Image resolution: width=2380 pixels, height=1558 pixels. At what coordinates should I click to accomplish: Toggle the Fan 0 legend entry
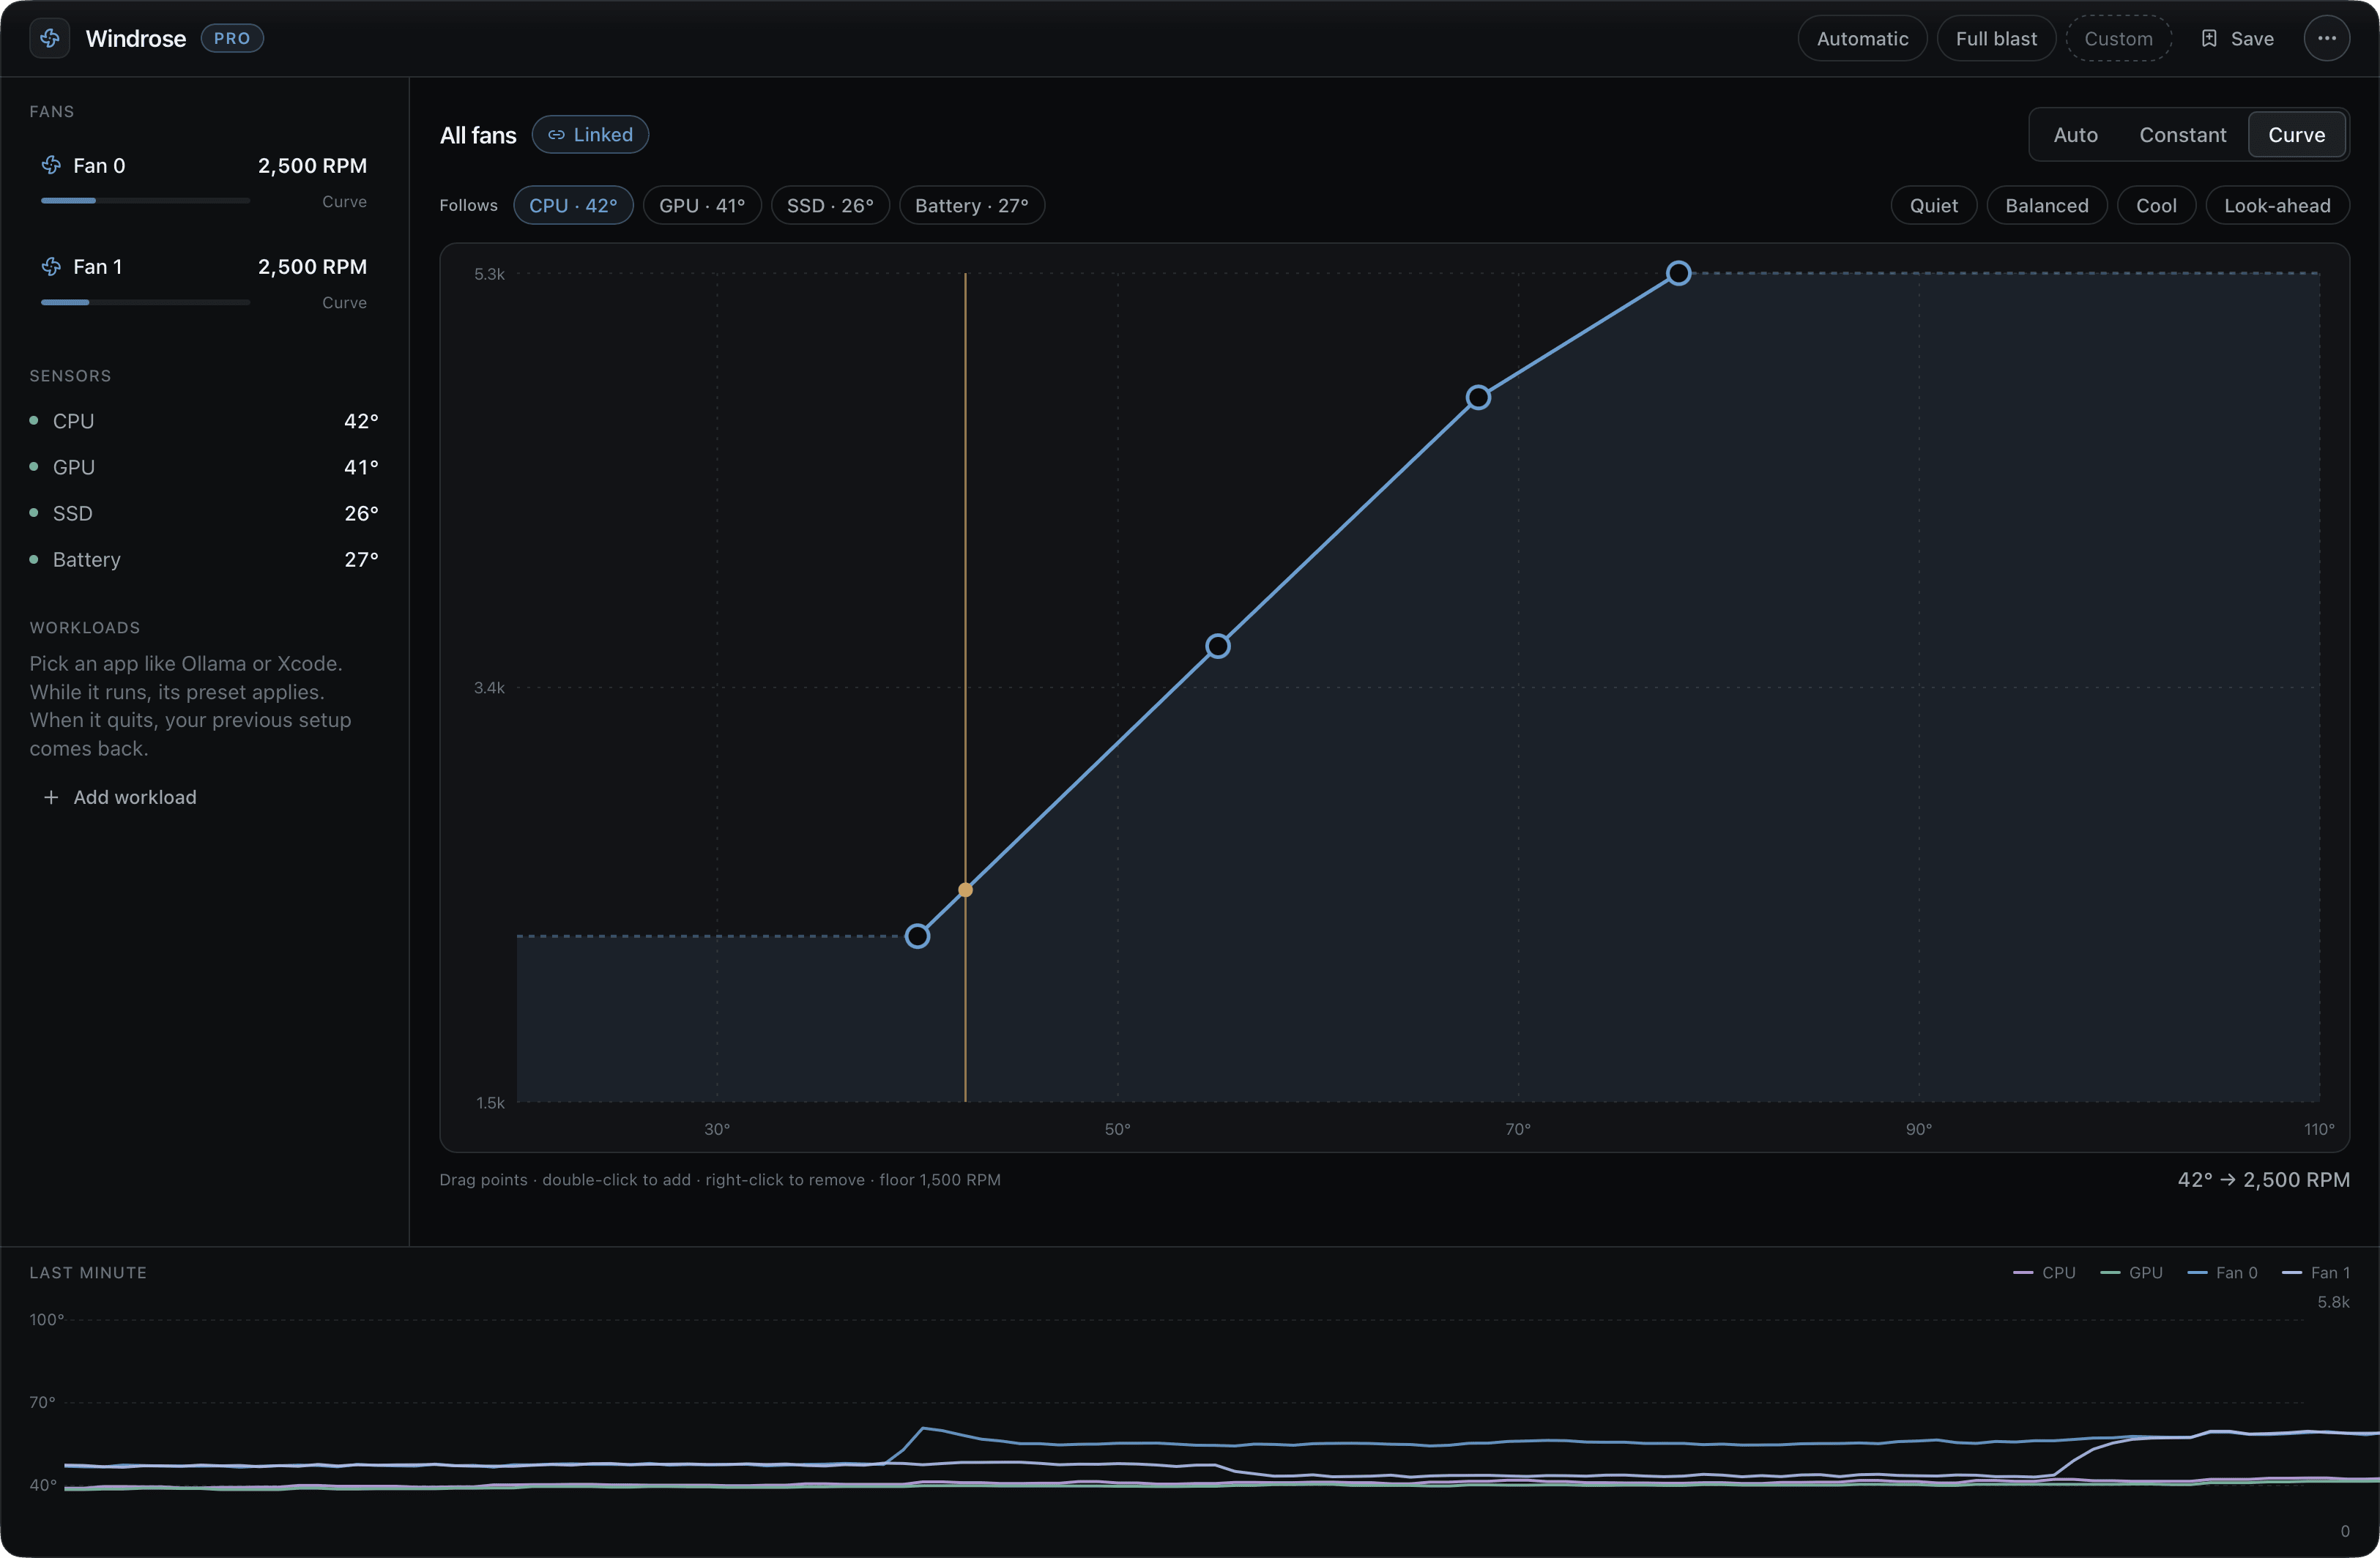point(2222,1272)
